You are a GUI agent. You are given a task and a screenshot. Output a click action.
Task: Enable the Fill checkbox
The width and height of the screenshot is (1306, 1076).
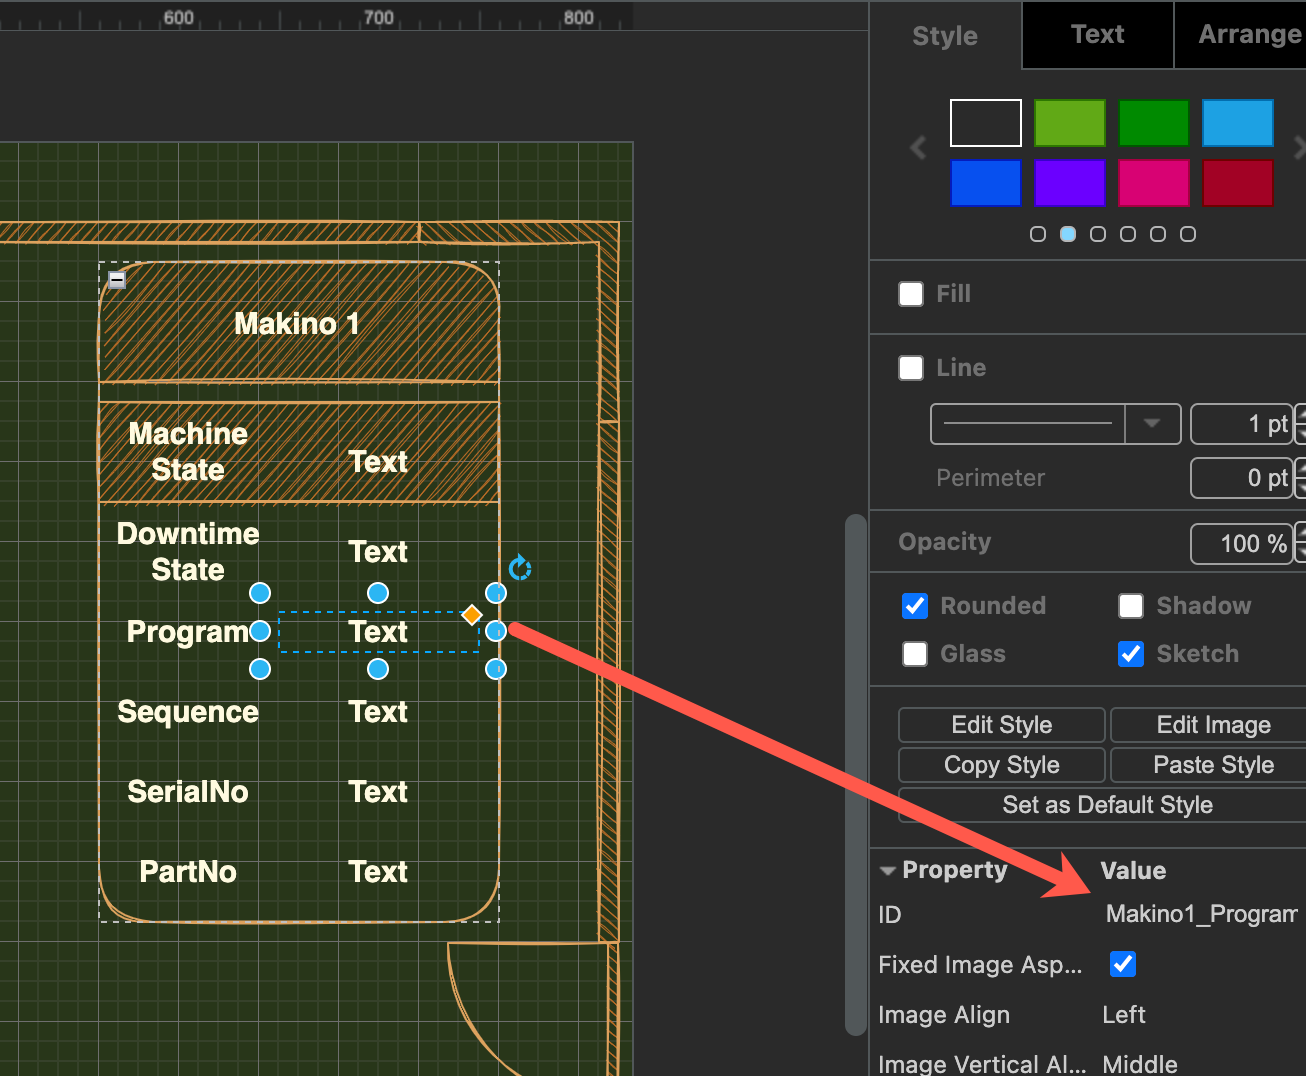pyautogui.click(x=910, y=293)
